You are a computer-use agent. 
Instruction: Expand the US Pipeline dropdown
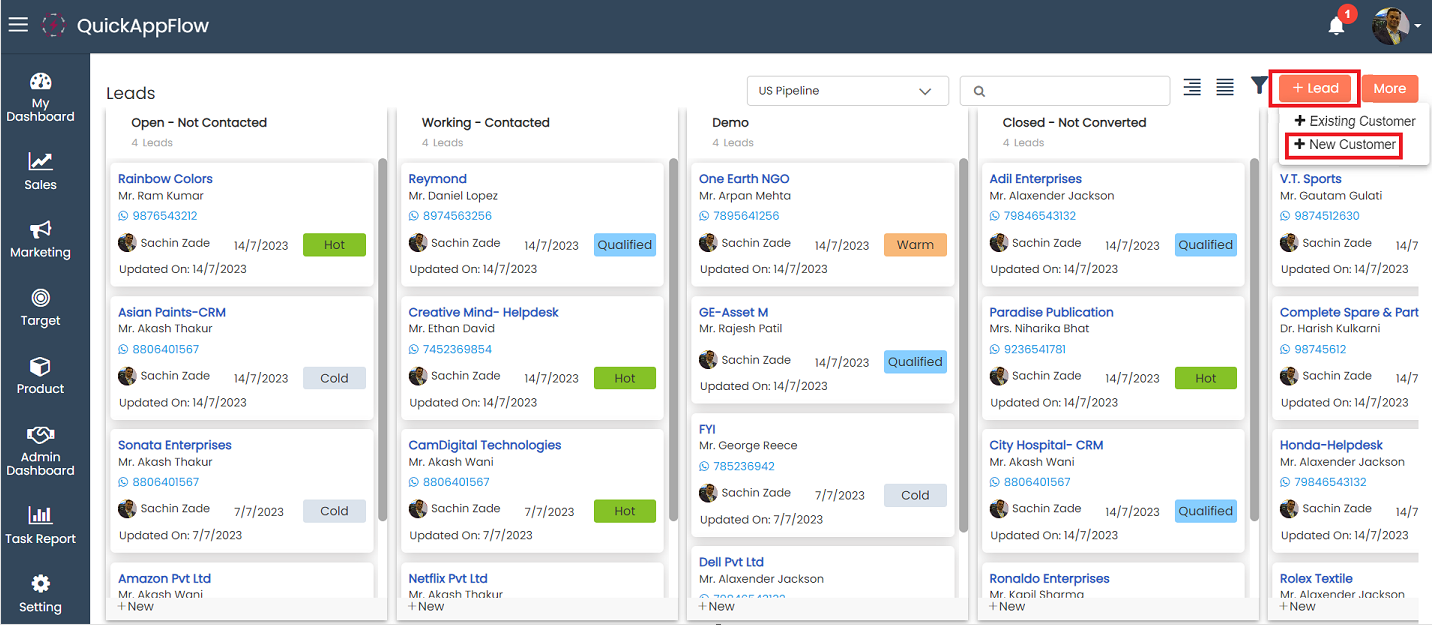coord(847,91)
